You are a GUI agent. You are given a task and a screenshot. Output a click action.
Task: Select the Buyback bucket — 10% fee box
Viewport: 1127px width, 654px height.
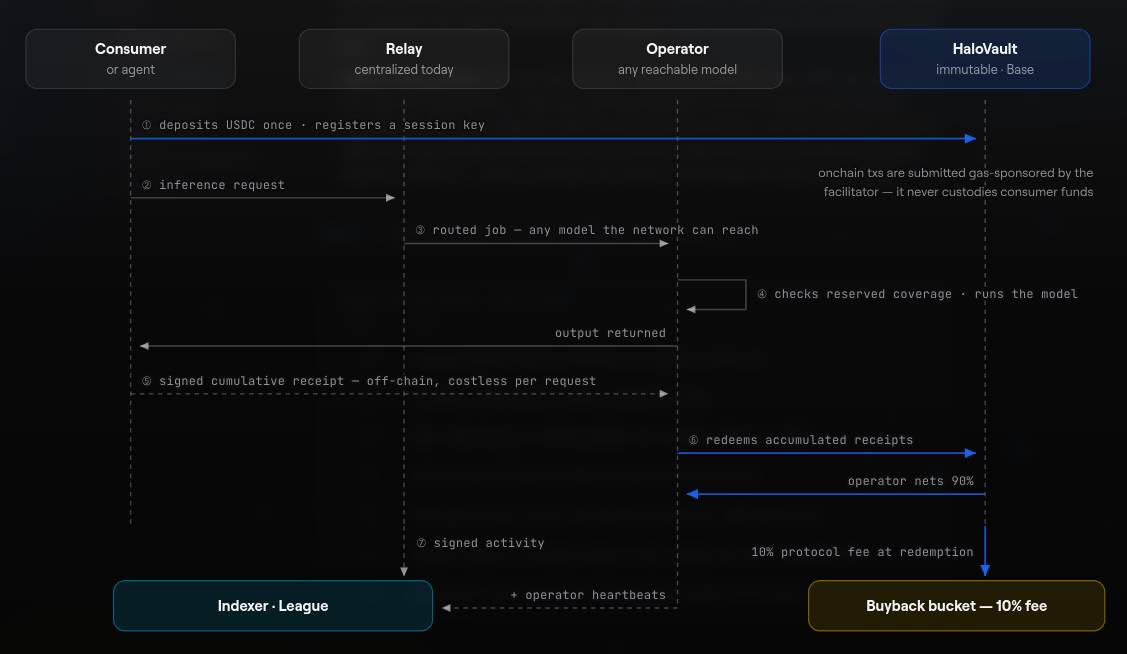(956, 606)
